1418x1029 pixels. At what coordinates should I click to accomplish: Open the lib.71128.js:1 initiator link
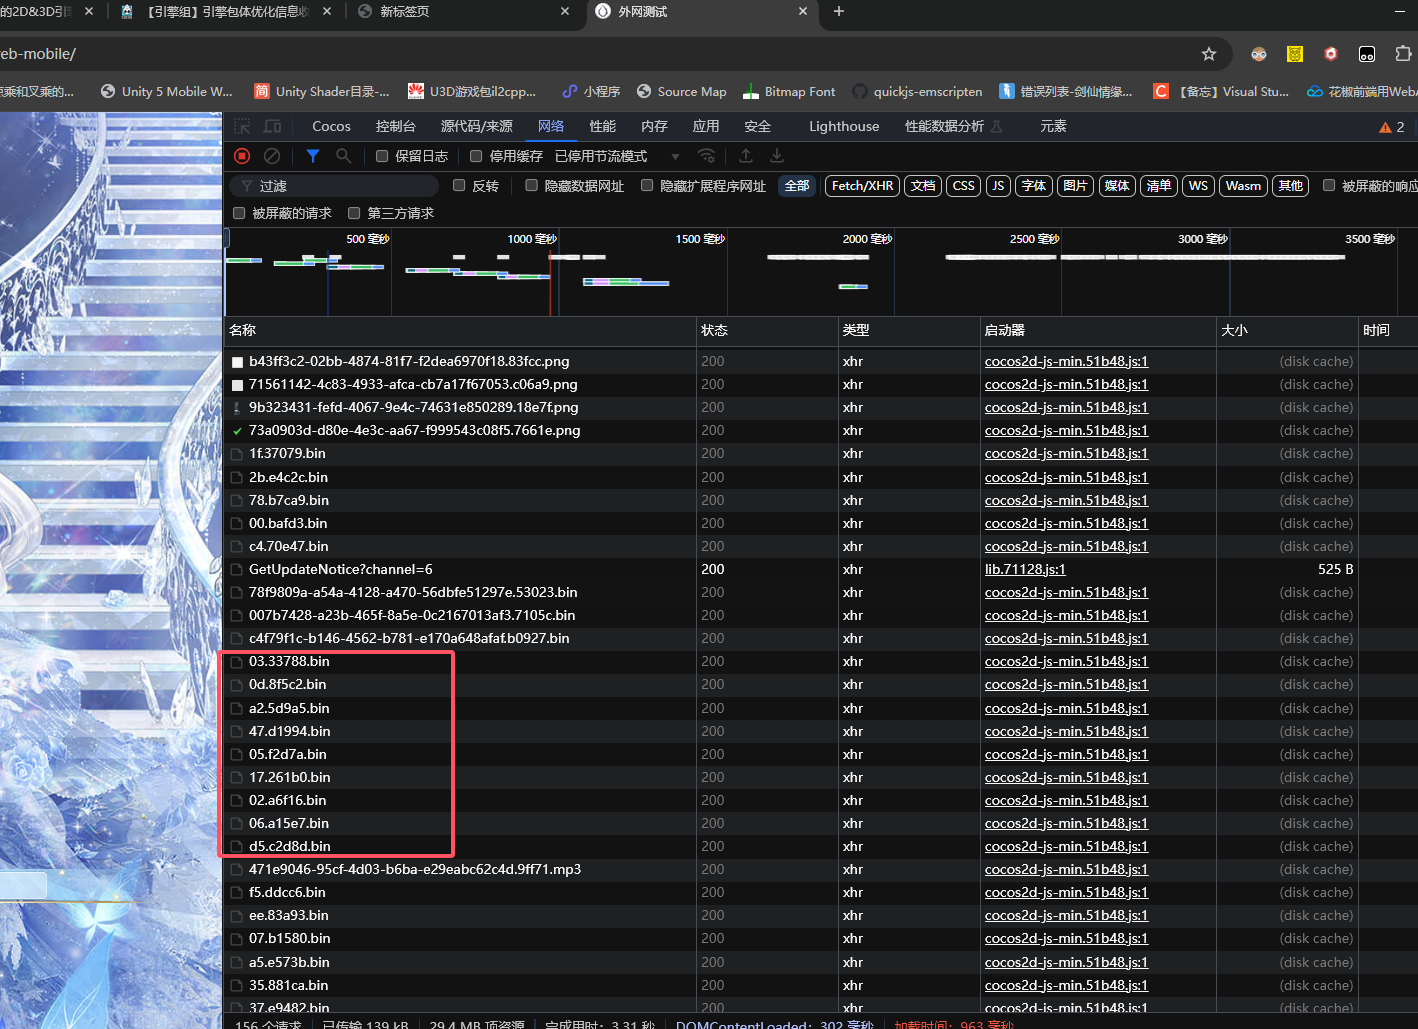(1025, 569)
